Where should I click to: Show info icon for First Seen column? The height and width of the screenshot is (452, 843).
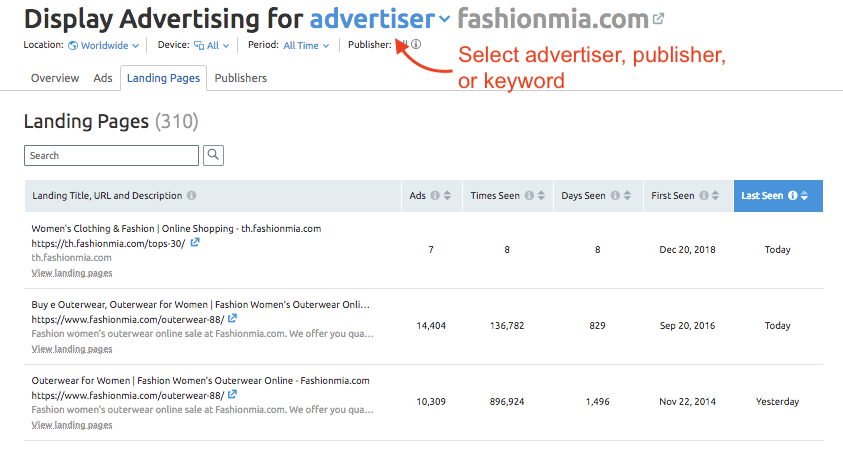coord(704,196)
